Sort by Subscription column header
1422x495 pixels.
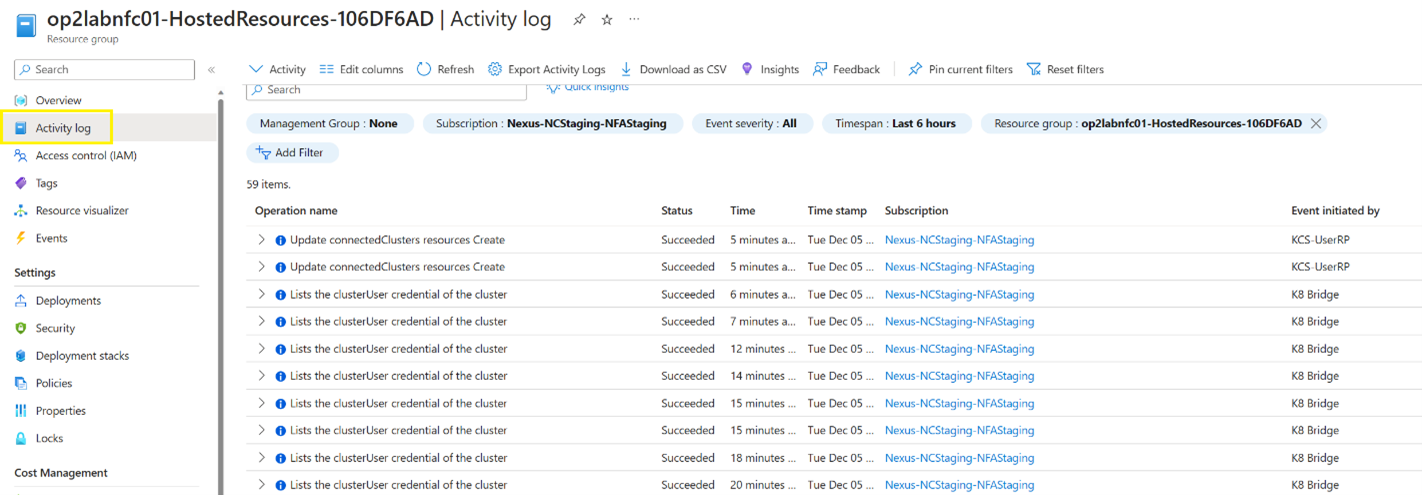point(916,211)
